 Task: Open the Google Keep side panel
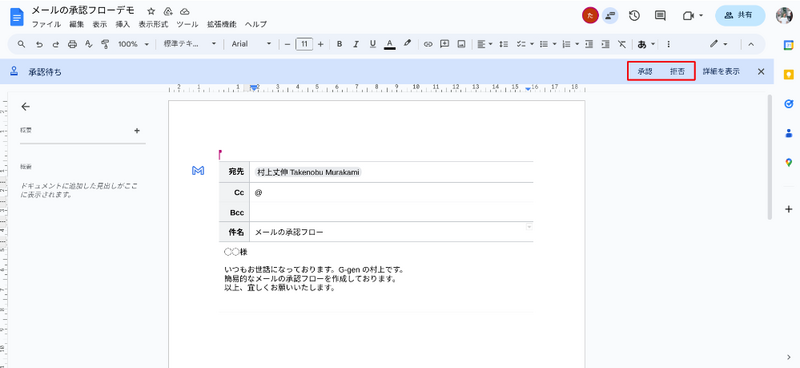point(789,75)
